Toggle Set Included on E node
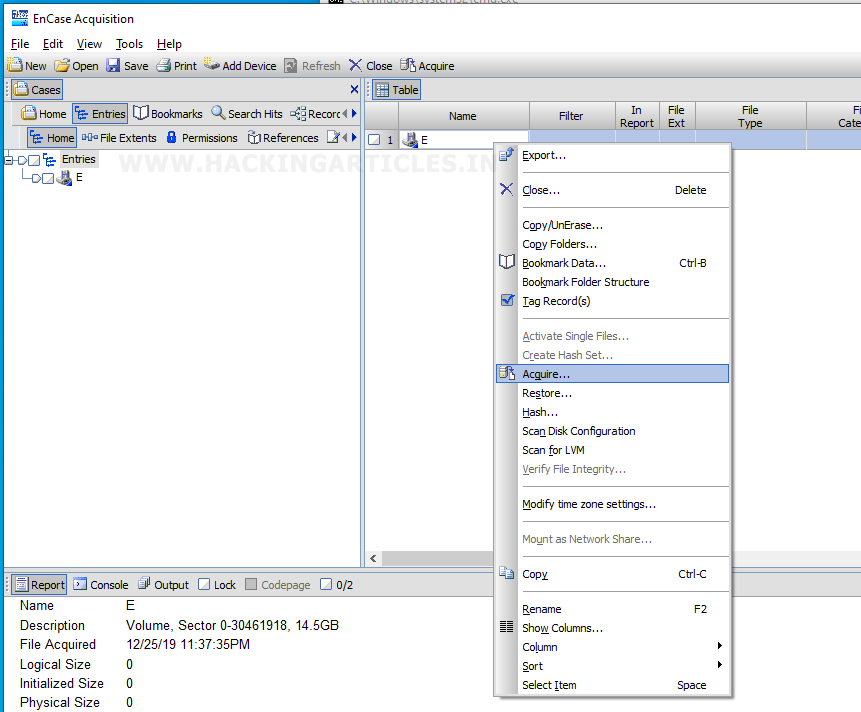Viewport: 861px width, 712px height. [36, 178]
